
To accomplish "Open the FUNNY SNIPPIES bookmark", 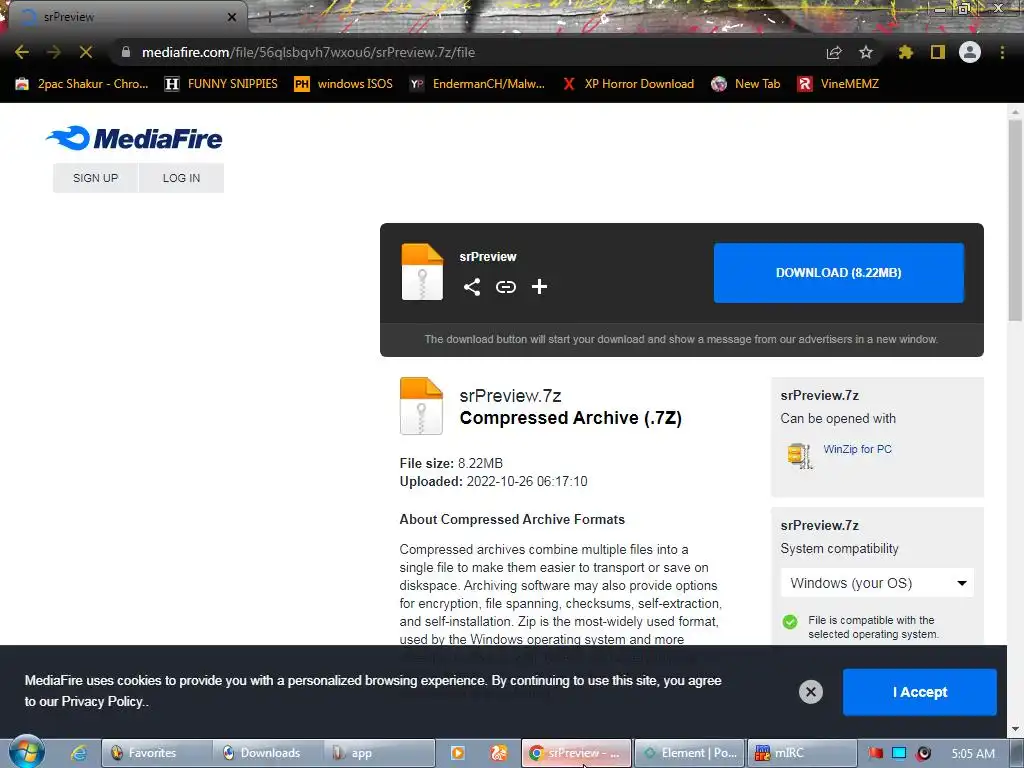I will [221, 84].
